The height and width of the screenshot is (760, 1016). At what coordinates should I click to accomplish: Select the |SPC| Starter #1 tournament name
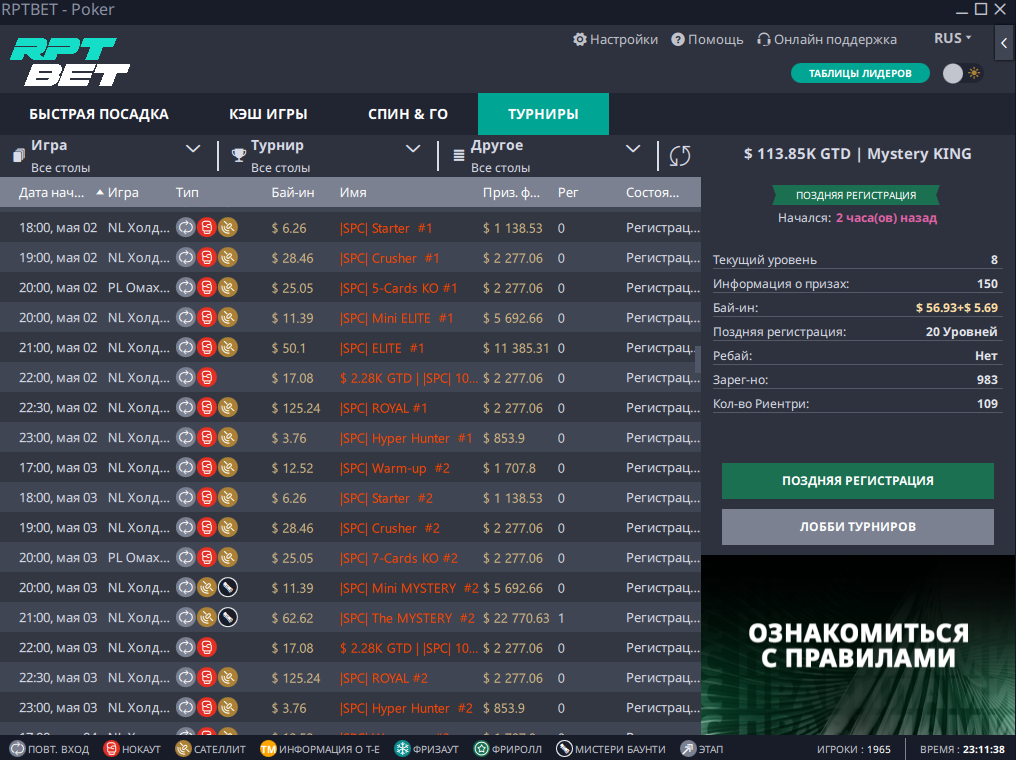[x=386, y=228]
